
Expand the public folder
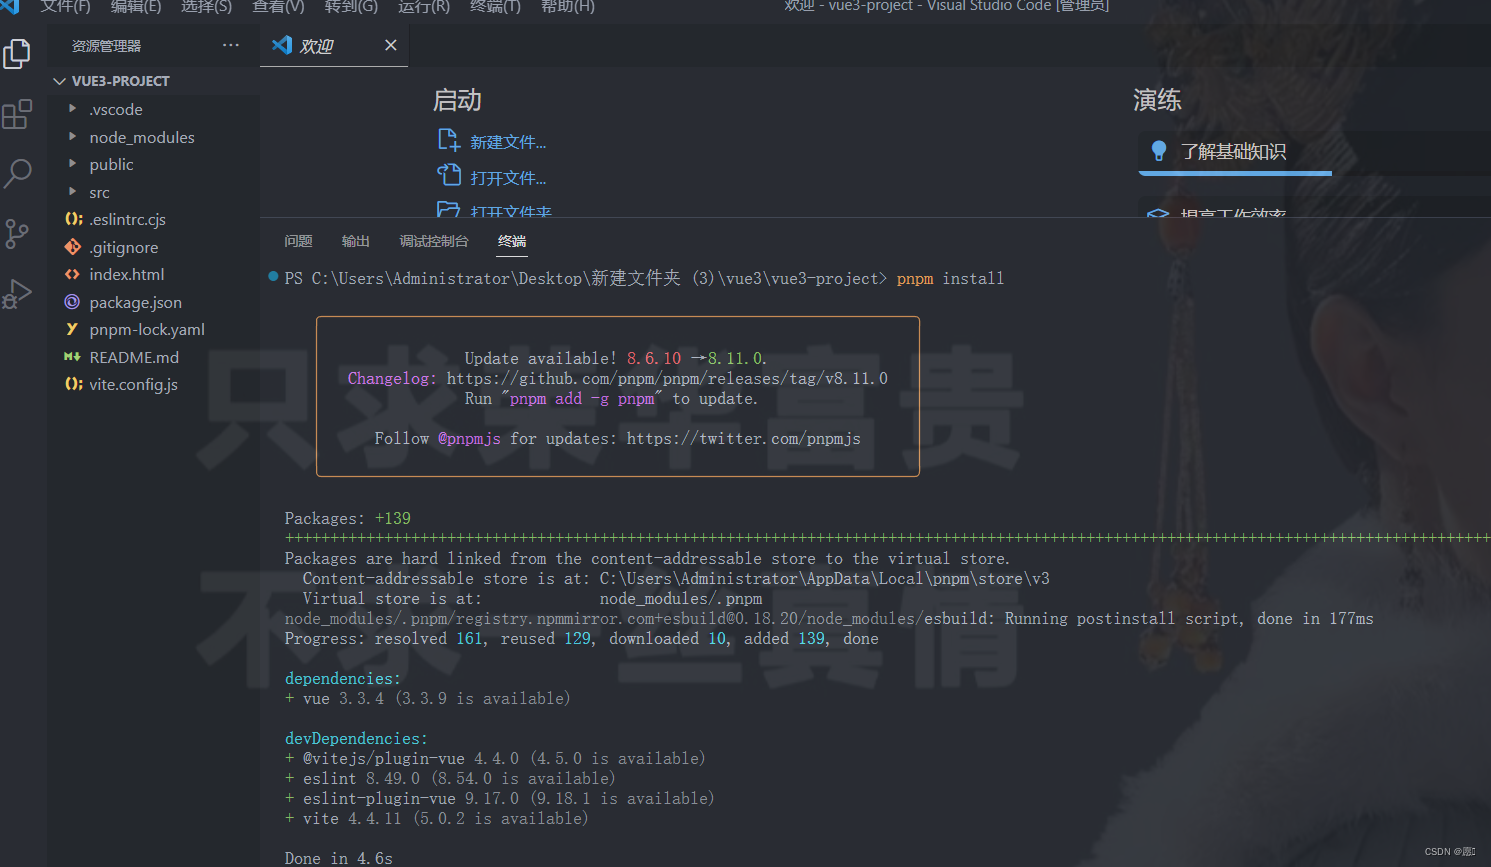pyautogui.click(x=72, y=163)
